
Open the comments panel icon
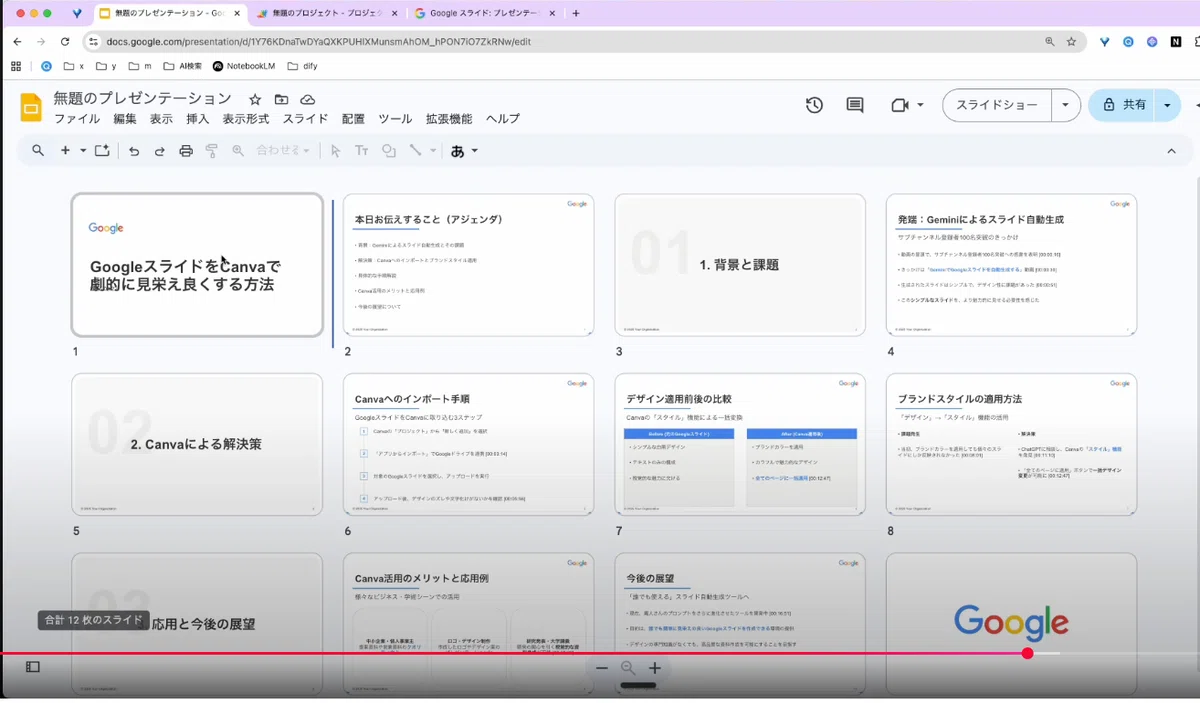855,105
